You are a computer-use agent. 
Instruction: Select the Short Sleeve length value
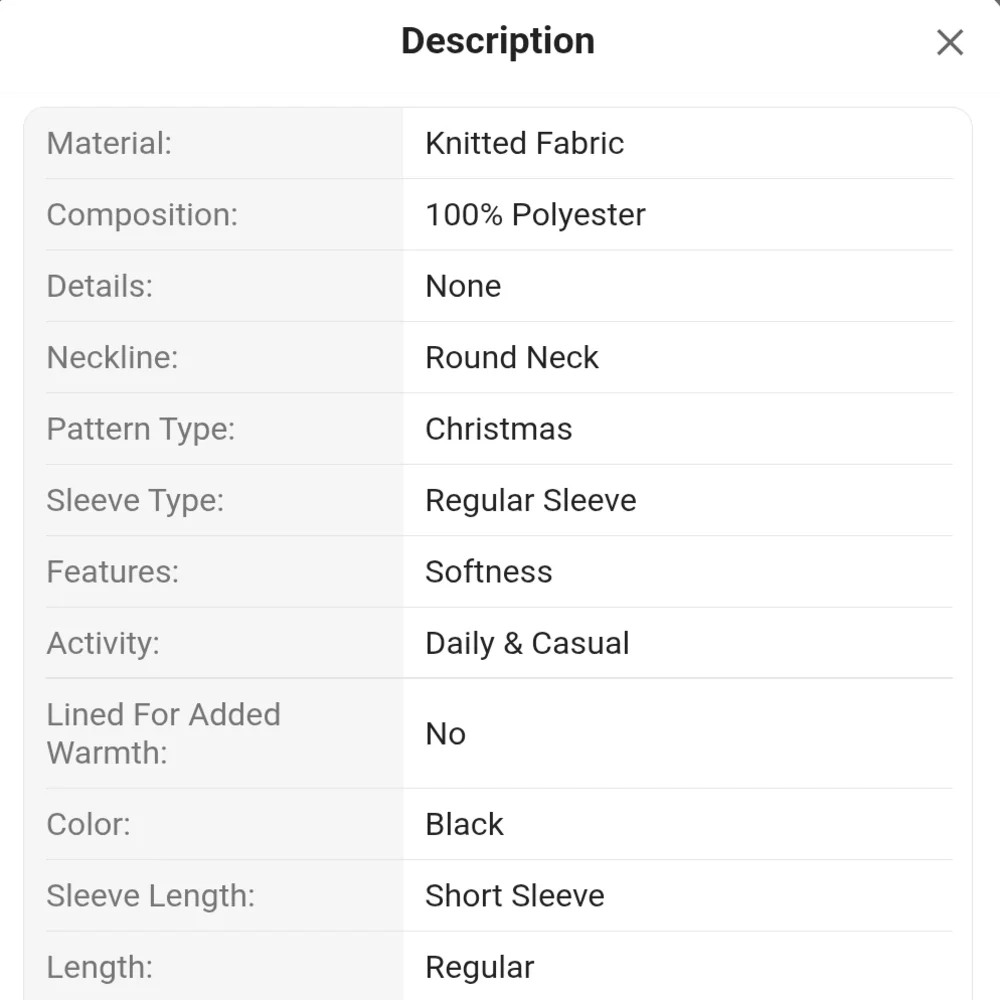coord(514,896)
